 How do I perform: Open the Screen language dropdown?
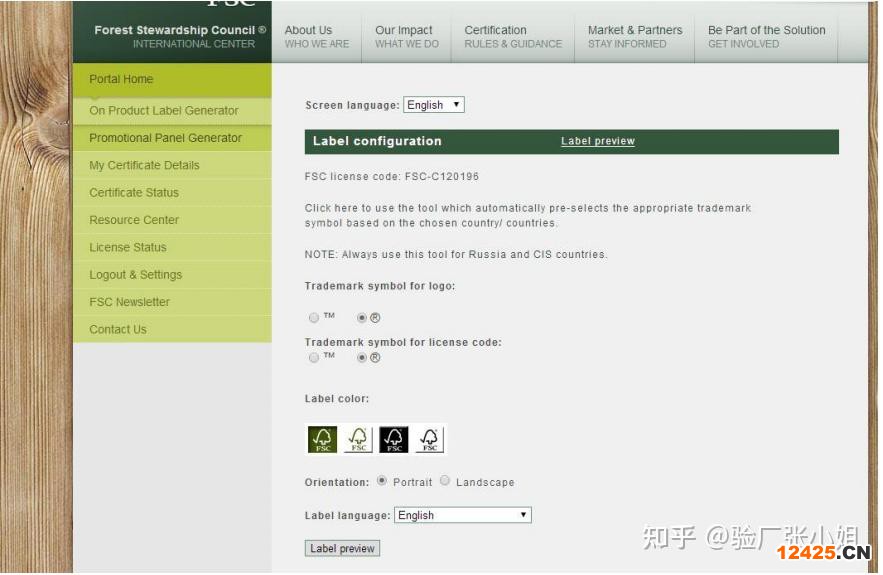[435, 105]
